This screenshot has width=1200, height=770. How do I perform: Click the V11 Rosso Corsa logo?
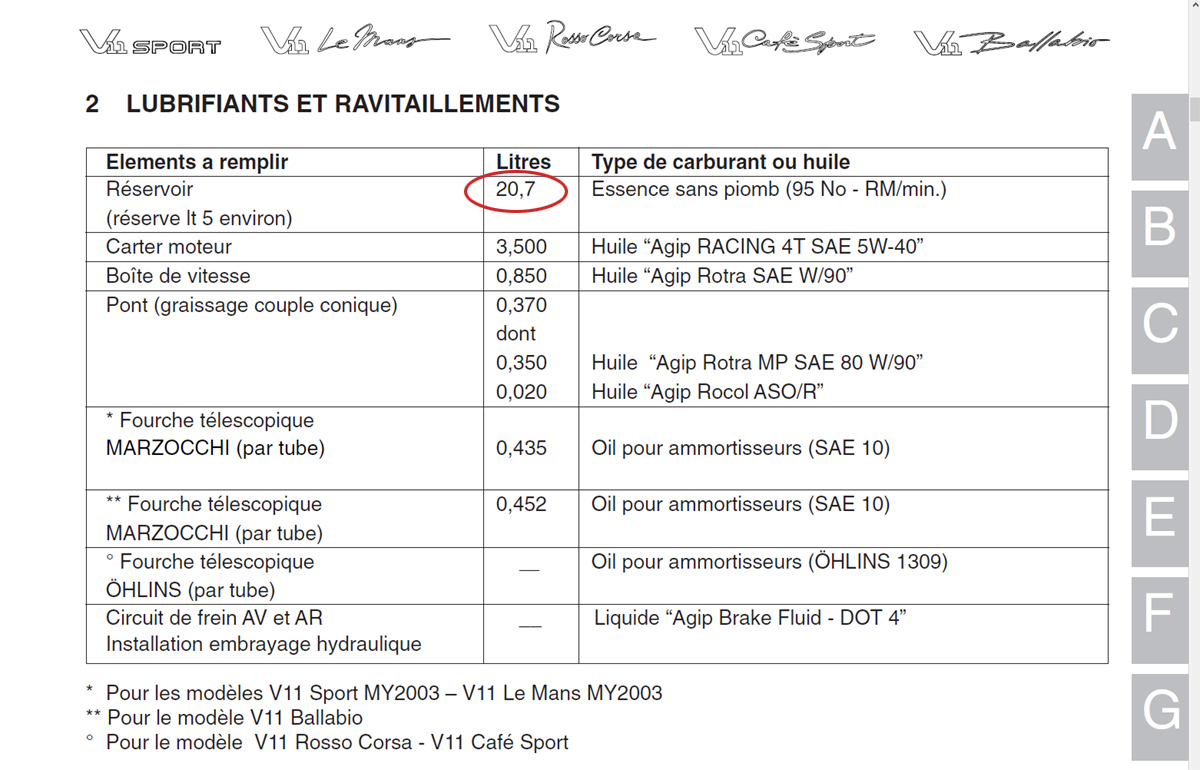[573, 39]
